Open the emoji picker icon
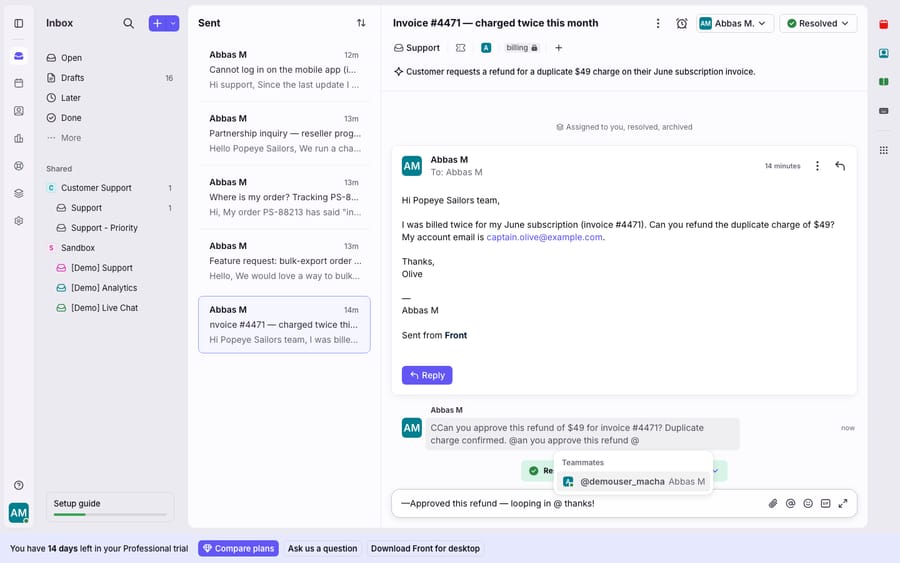Image resolution: width=900 pixels, height=563 pixels. pos(808,503)
